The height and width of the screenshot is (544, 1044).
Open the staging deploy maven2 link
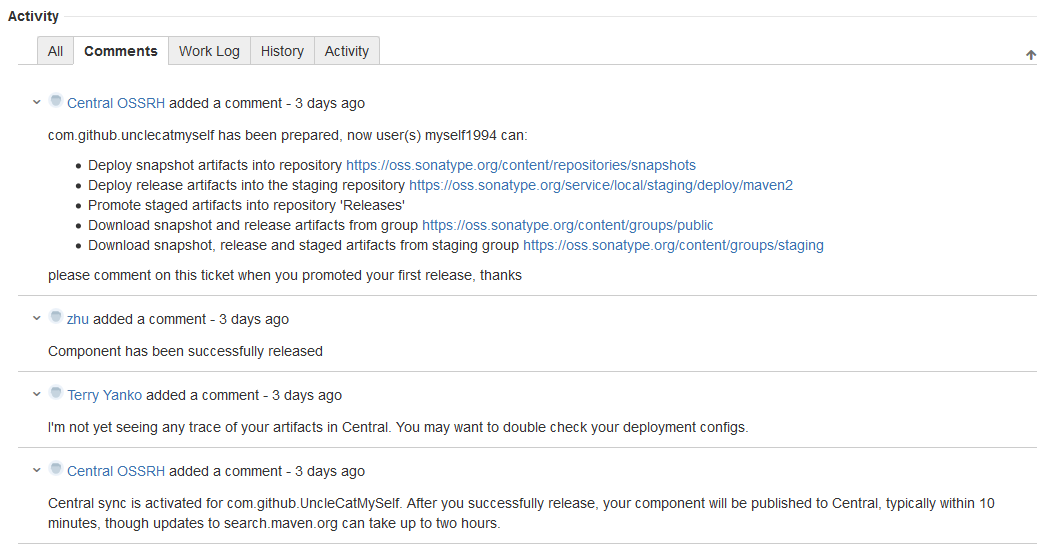tap(600, 185)
